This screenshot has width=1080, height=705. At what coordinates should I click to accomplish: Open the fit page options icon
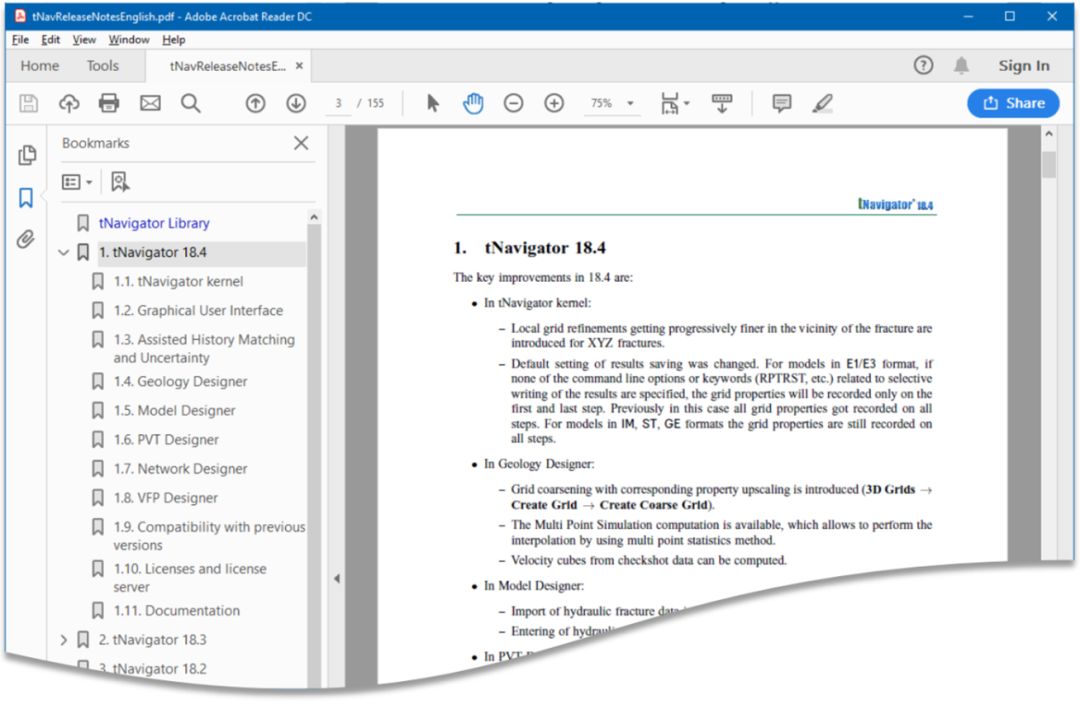tap(674, 103)
